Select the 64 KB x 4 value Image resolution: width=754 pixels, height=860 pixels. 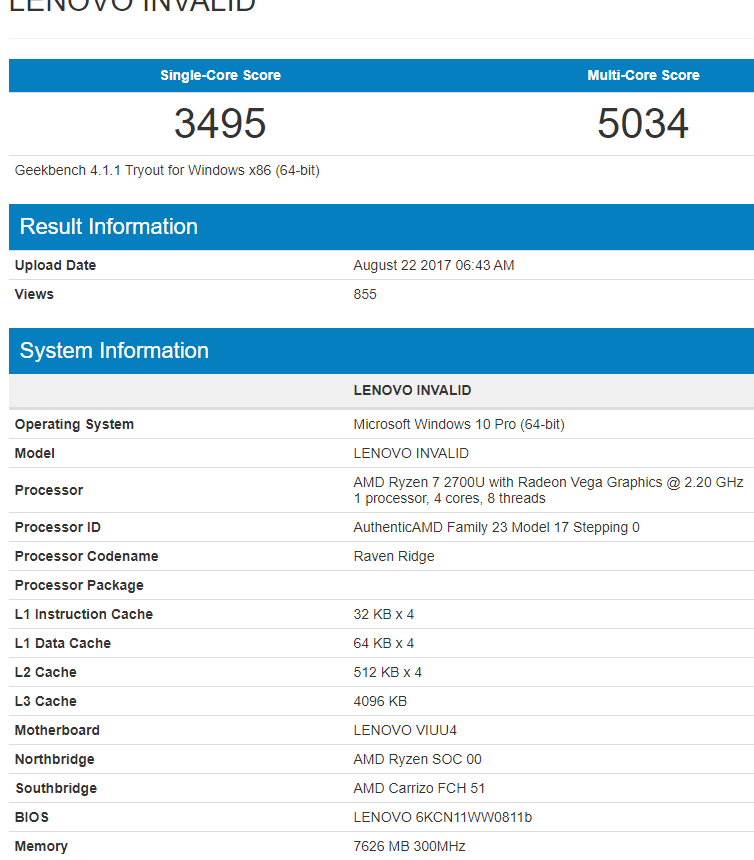pyautogui.click(x=384, y=643)
